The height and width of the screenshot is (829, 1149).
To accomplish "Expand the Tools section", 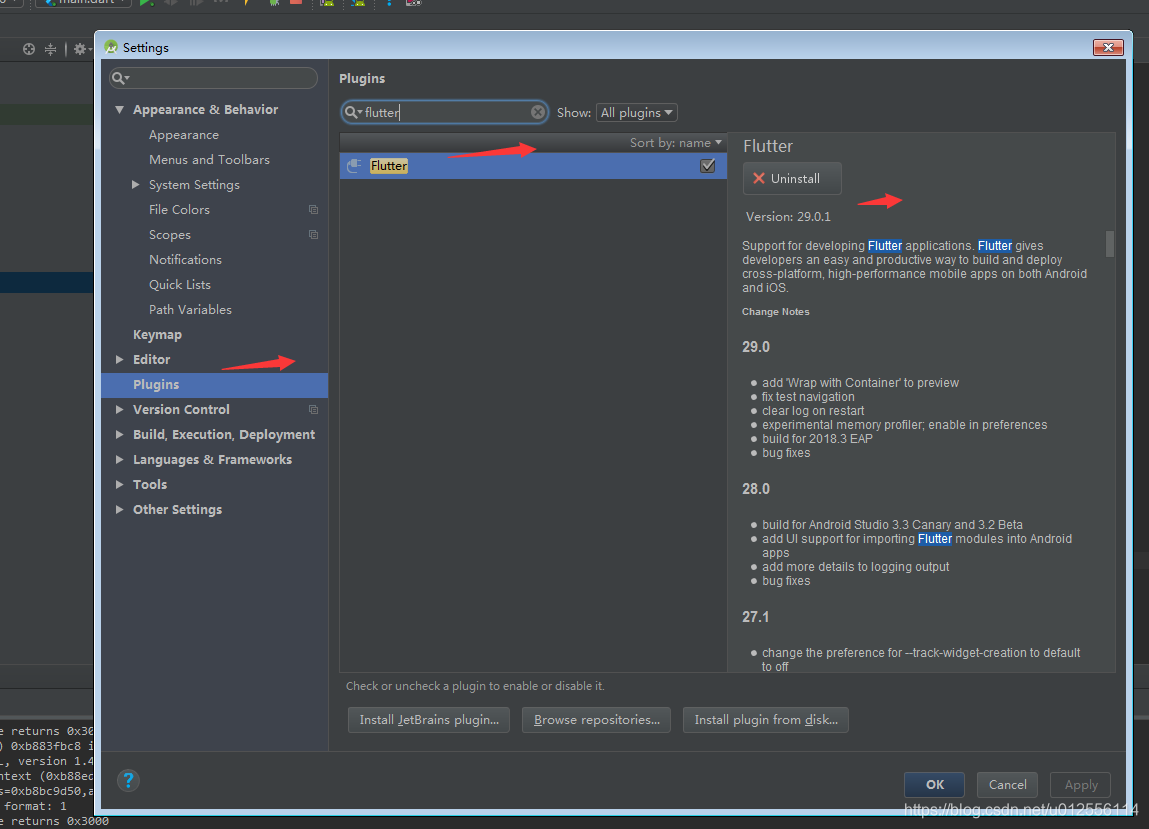I will [119, 484].
